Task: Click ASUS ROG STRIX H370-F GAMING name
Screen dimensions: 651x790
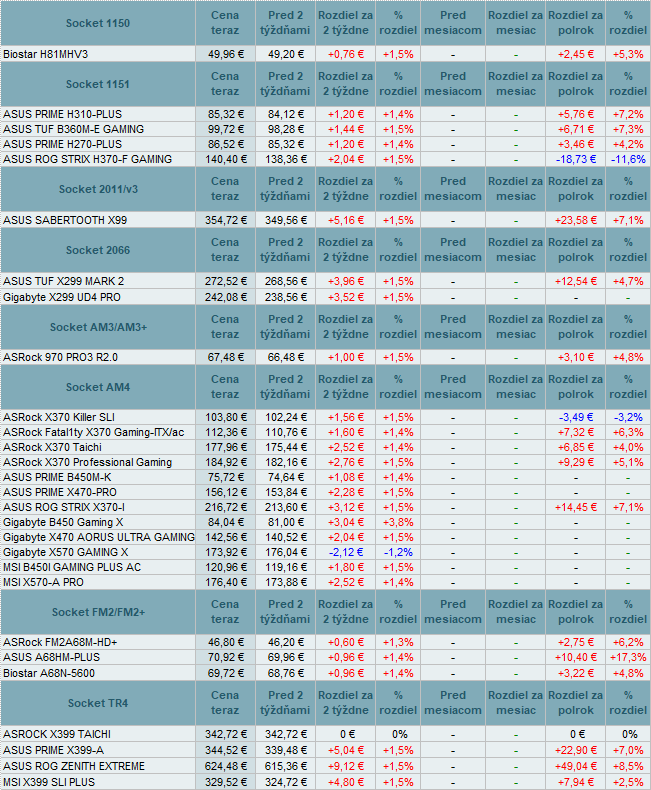Action: coord(88,159)
